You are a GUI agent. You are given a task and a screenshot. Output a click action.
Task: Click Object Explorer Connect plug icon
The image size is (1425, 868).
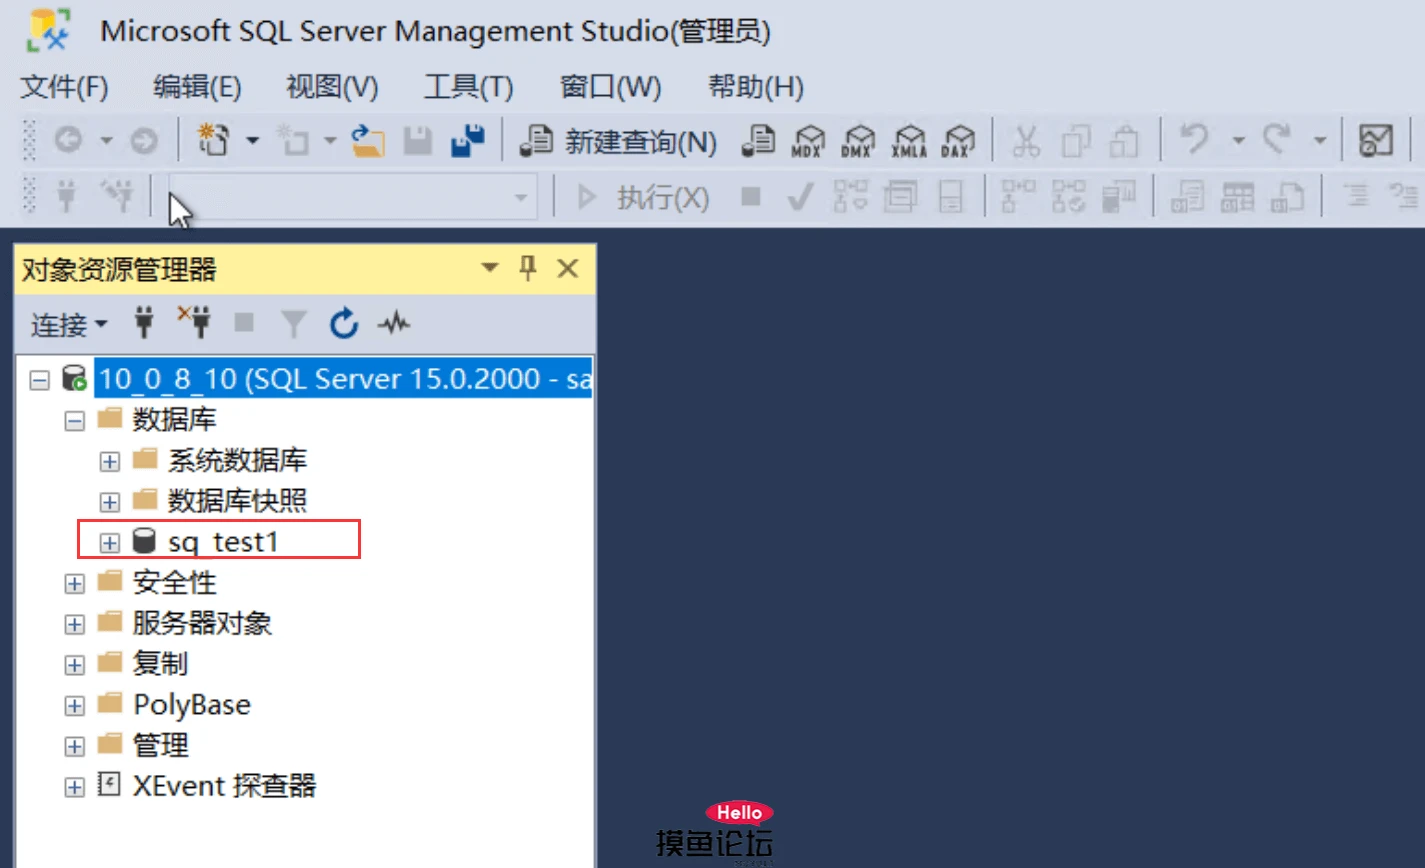(144, 323)
